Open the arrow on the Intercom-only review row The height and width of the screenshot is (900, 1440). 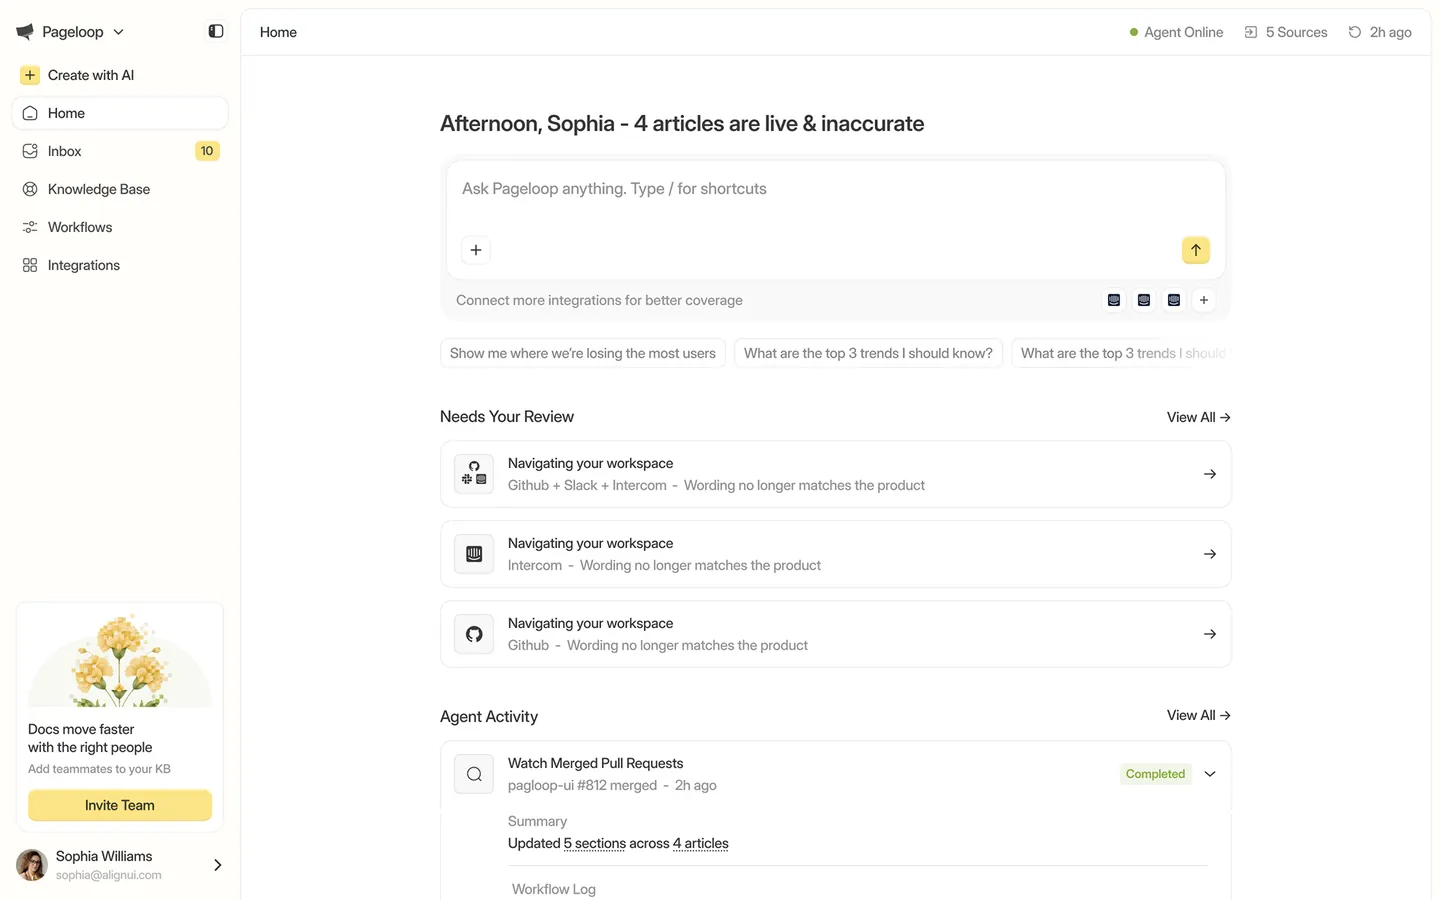click(x=1210, y=554)
